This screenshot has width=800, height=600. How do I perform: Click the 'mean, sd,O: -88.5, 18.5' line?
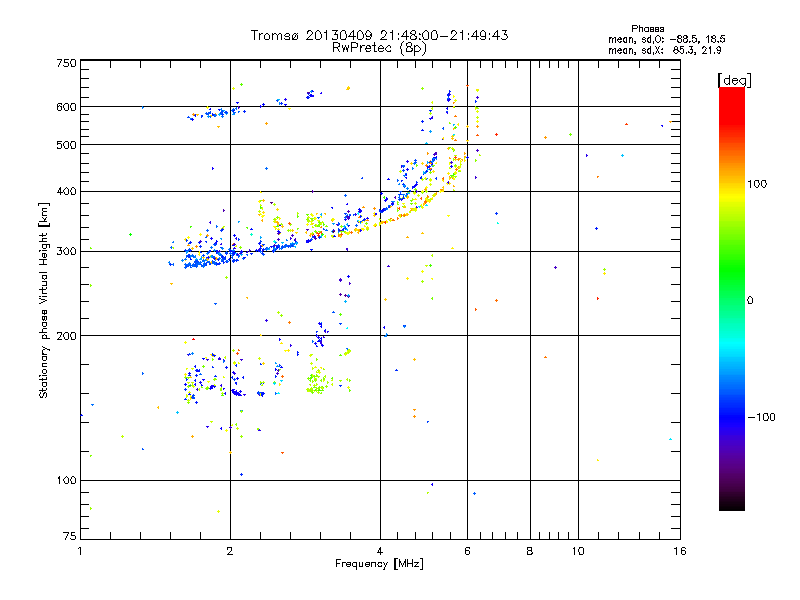[666, 39]
